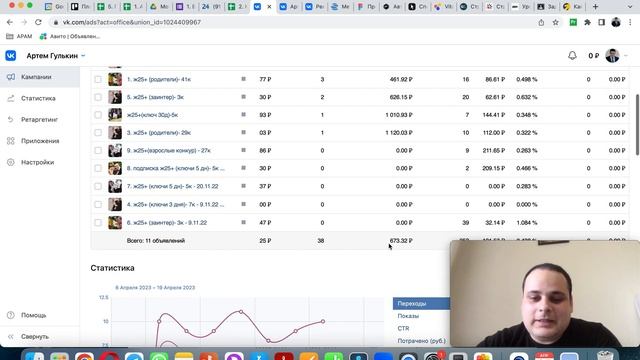Click the browser forward arrow
The width and height of the screenshot is (640, 360).
(24, 22)
